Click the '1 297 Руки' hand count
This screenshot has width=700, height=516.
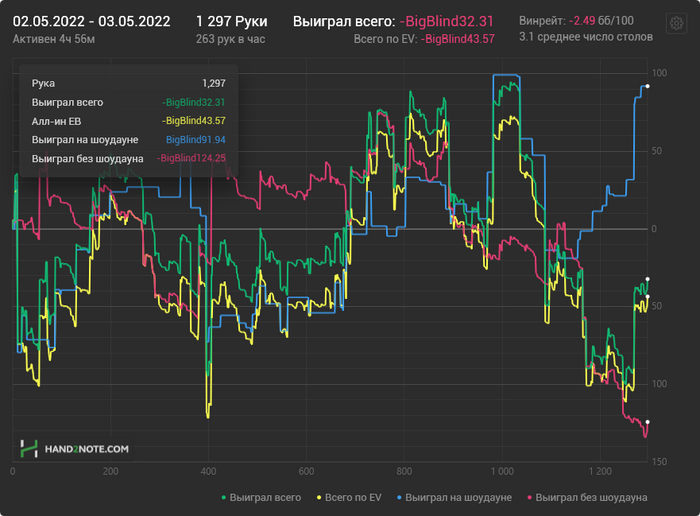pos(232,21)
